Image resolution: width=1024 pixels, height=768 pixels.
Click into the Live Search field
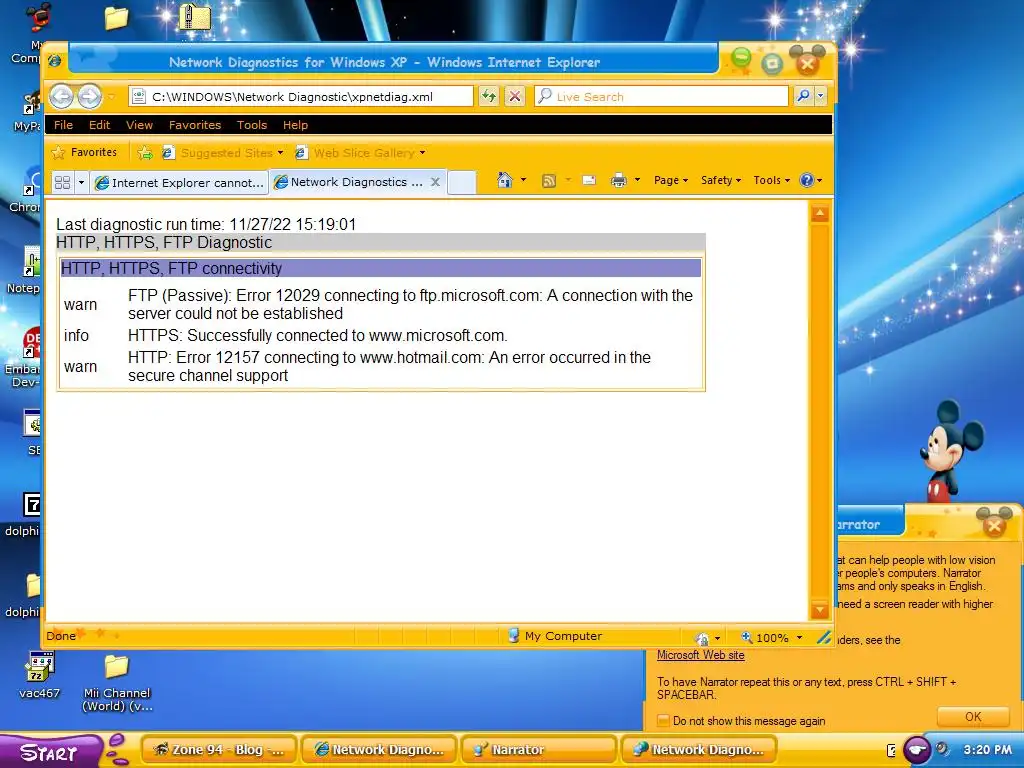coord(661,97)
